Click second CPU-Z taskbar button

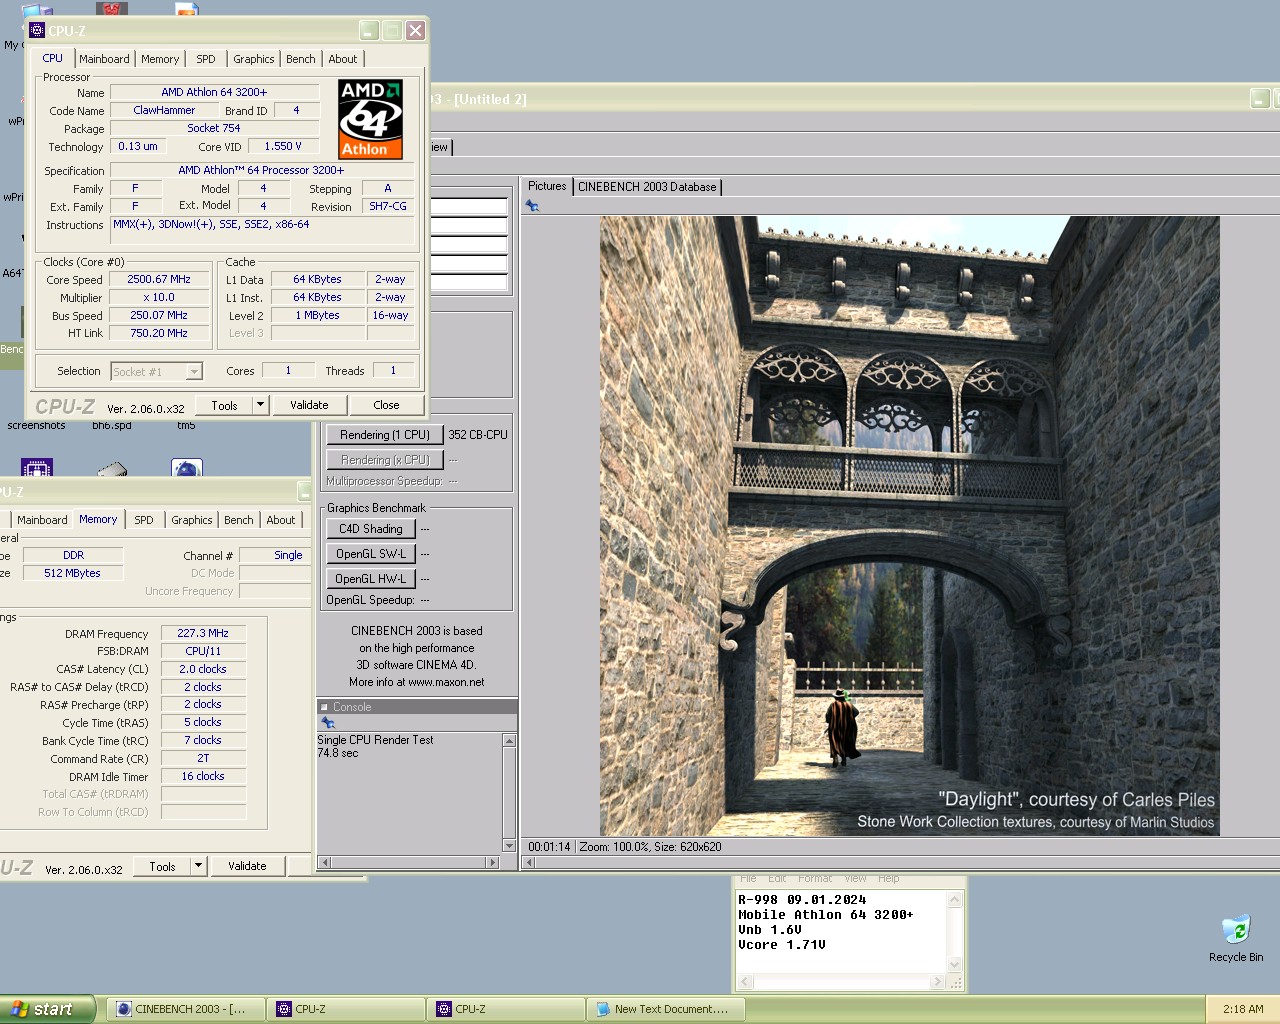point(506,1009)
